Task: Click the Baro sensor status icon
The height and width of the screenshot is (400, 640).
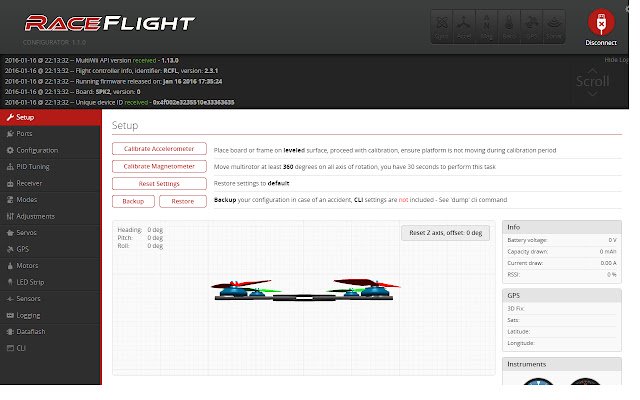Action: (509, 27)
